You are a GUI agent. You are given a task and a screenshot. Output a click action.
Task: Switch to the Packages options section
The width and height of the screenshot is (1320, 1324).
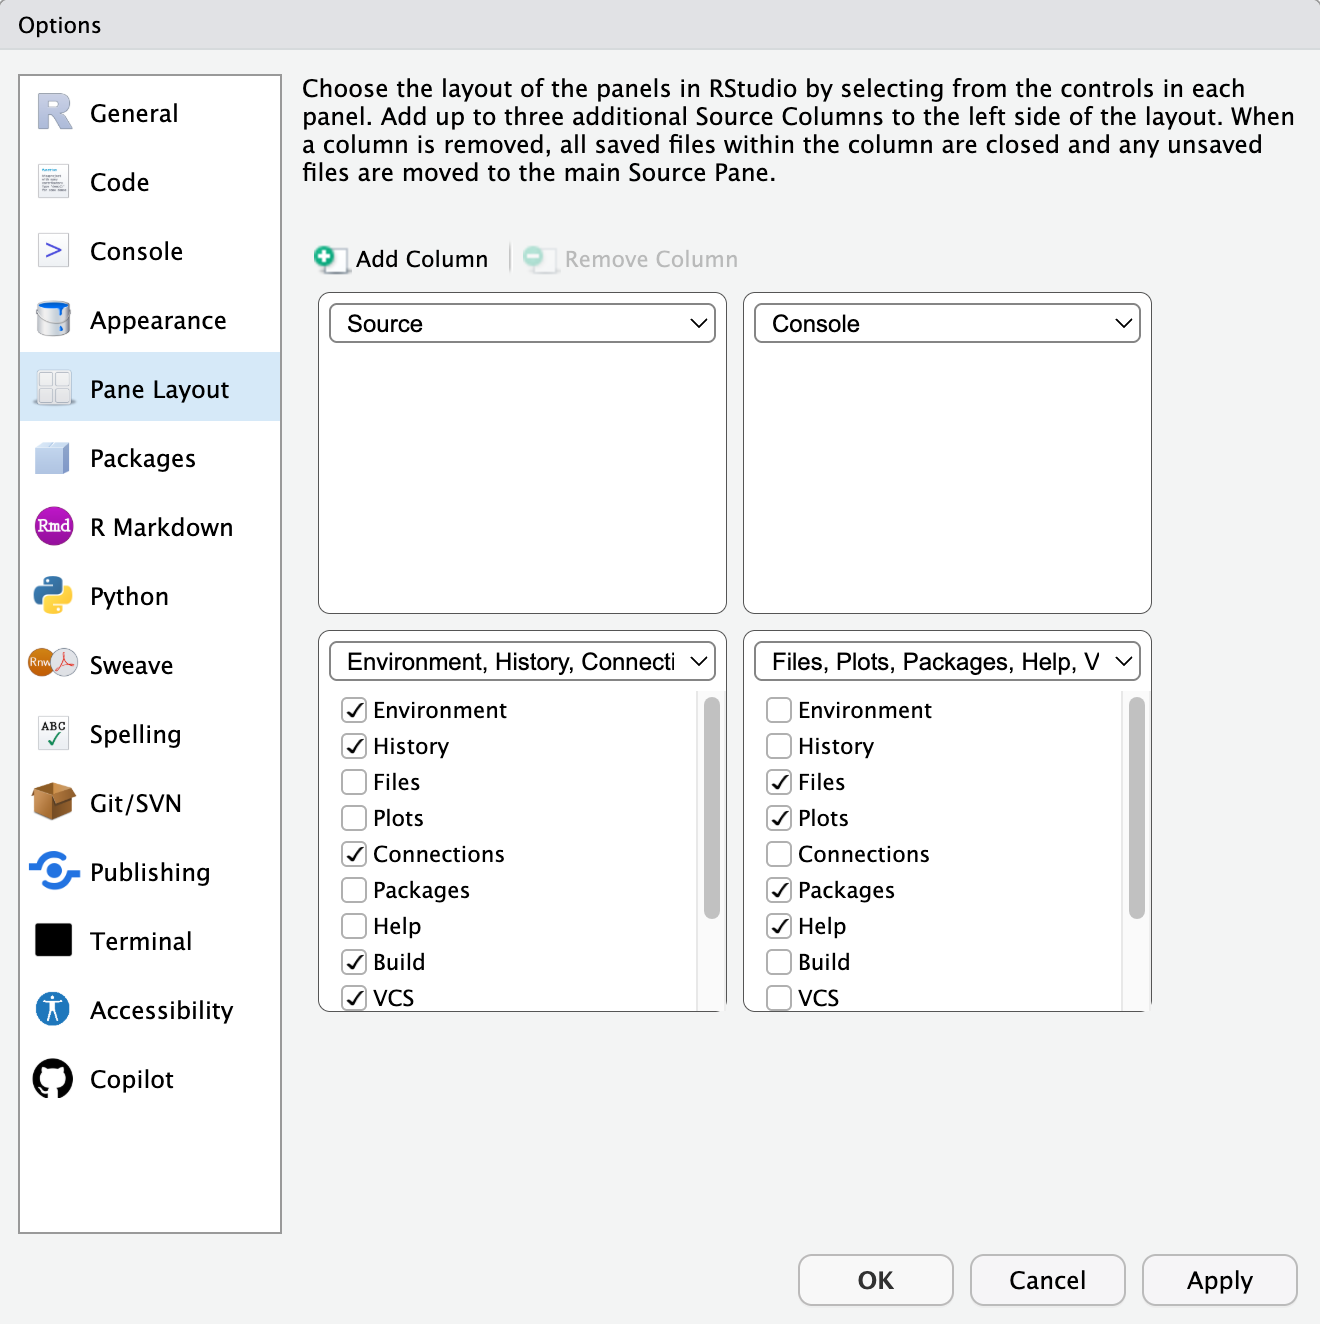143,458
